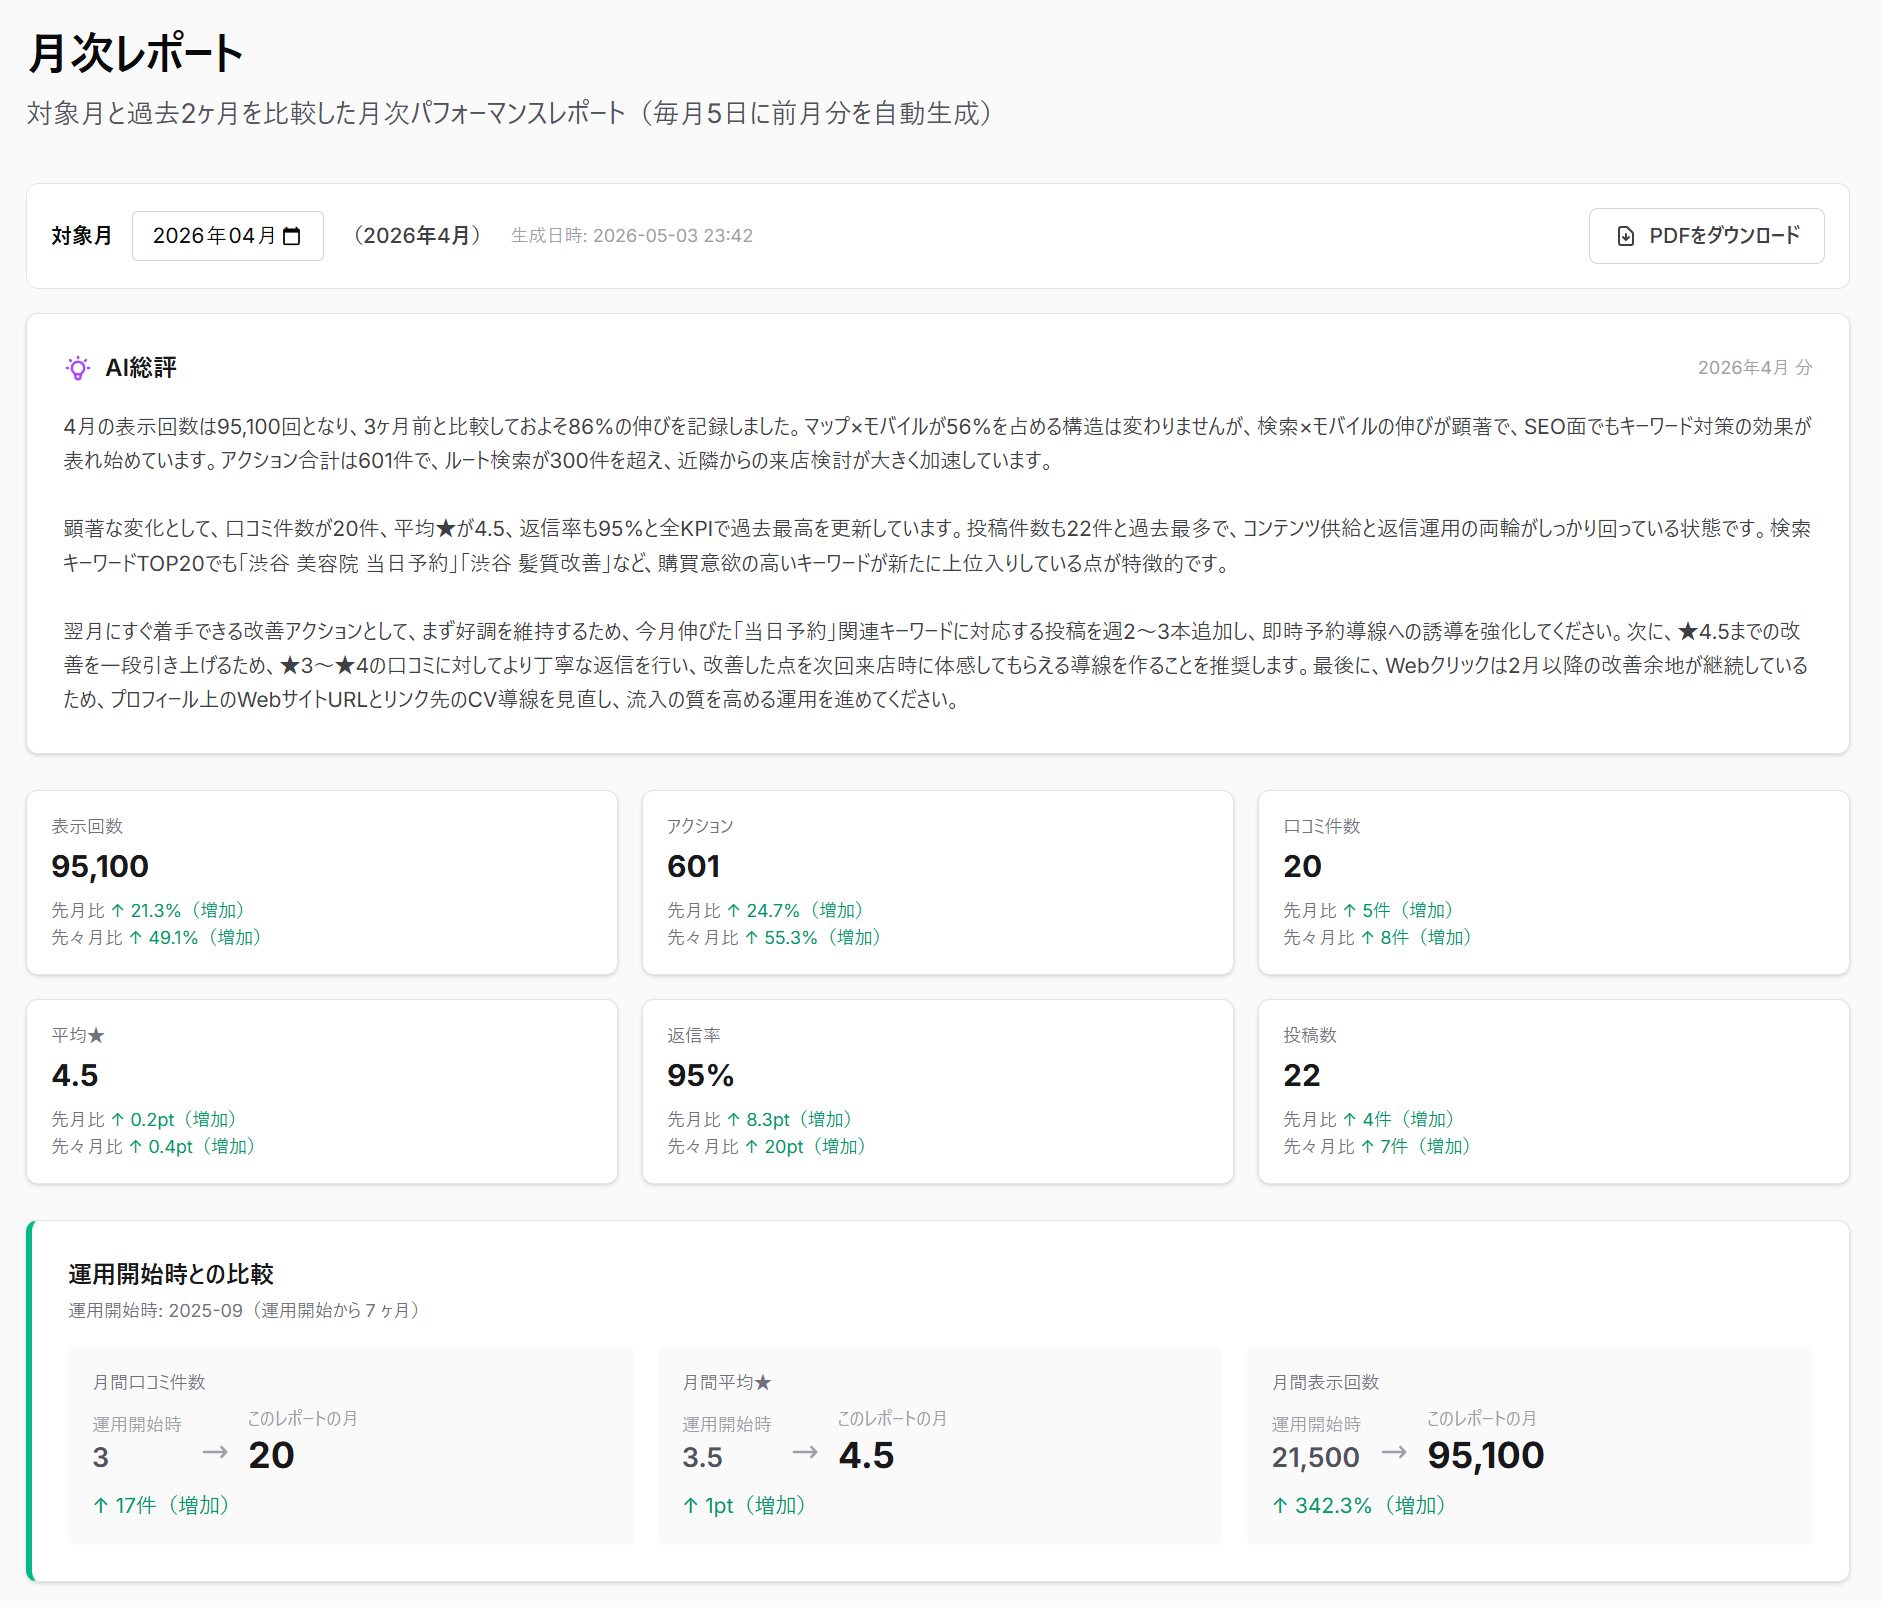
Task: Click the 2026年4月 分 label in AI summary
Action: (x=1755, y=367)
